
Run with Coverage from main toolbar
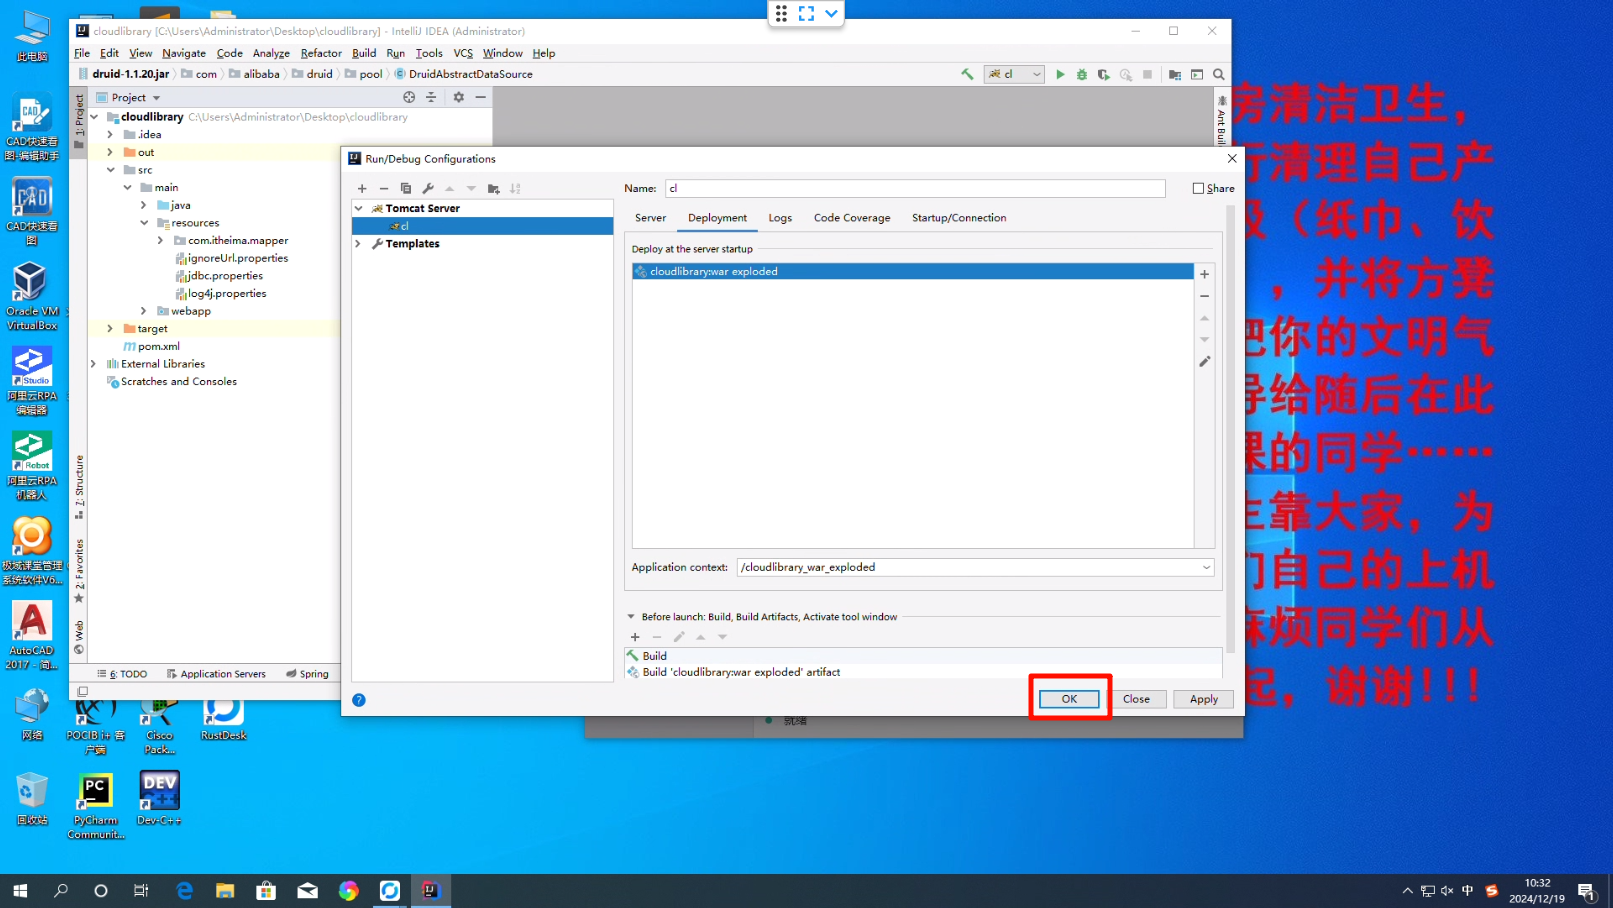(x=1104, y=74)
